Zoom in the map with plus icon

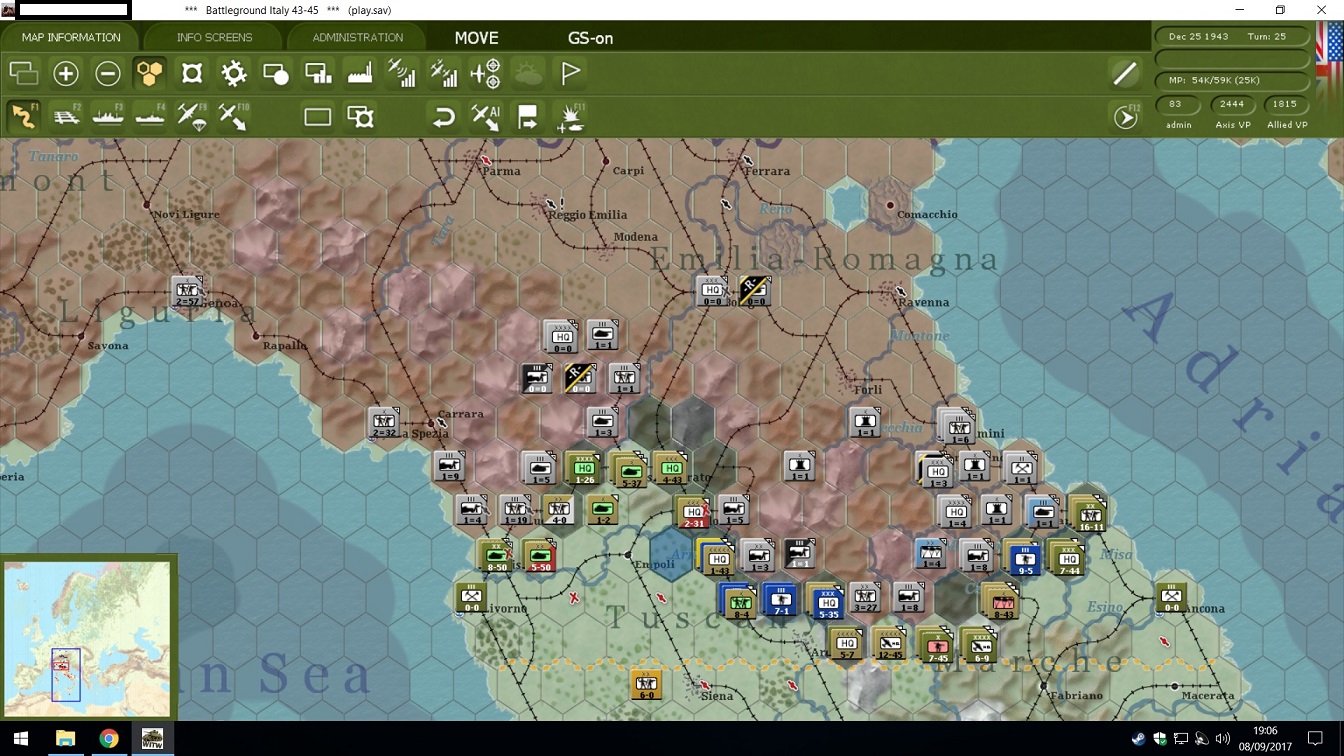tap(66, 73)
